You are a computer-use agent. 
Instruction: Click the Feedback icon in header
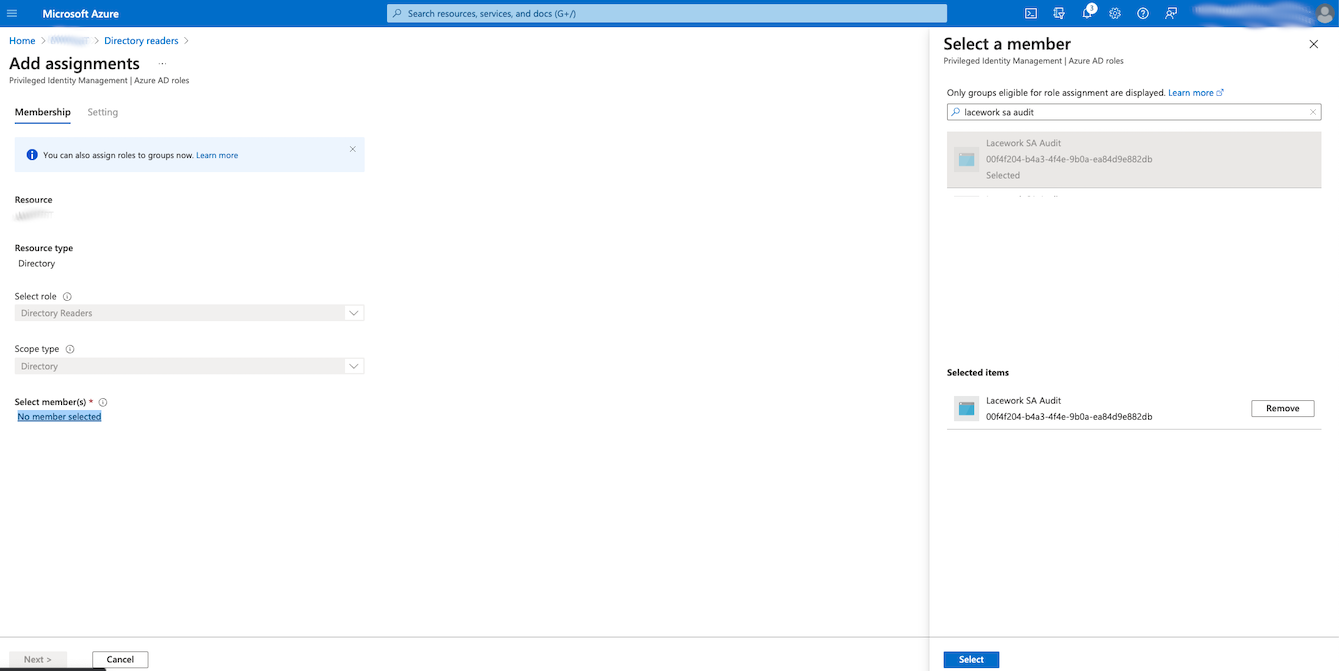click(x=1171, y=13)
